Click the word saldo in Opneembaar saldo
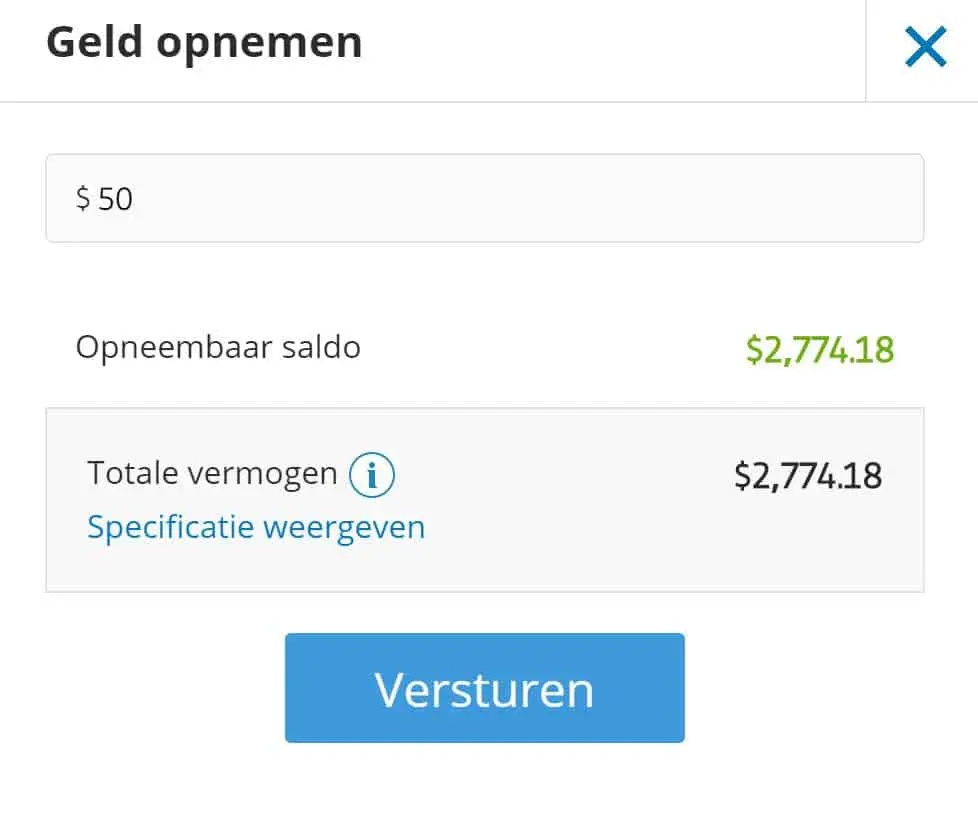The image size is (978, 818). [321, 347]
